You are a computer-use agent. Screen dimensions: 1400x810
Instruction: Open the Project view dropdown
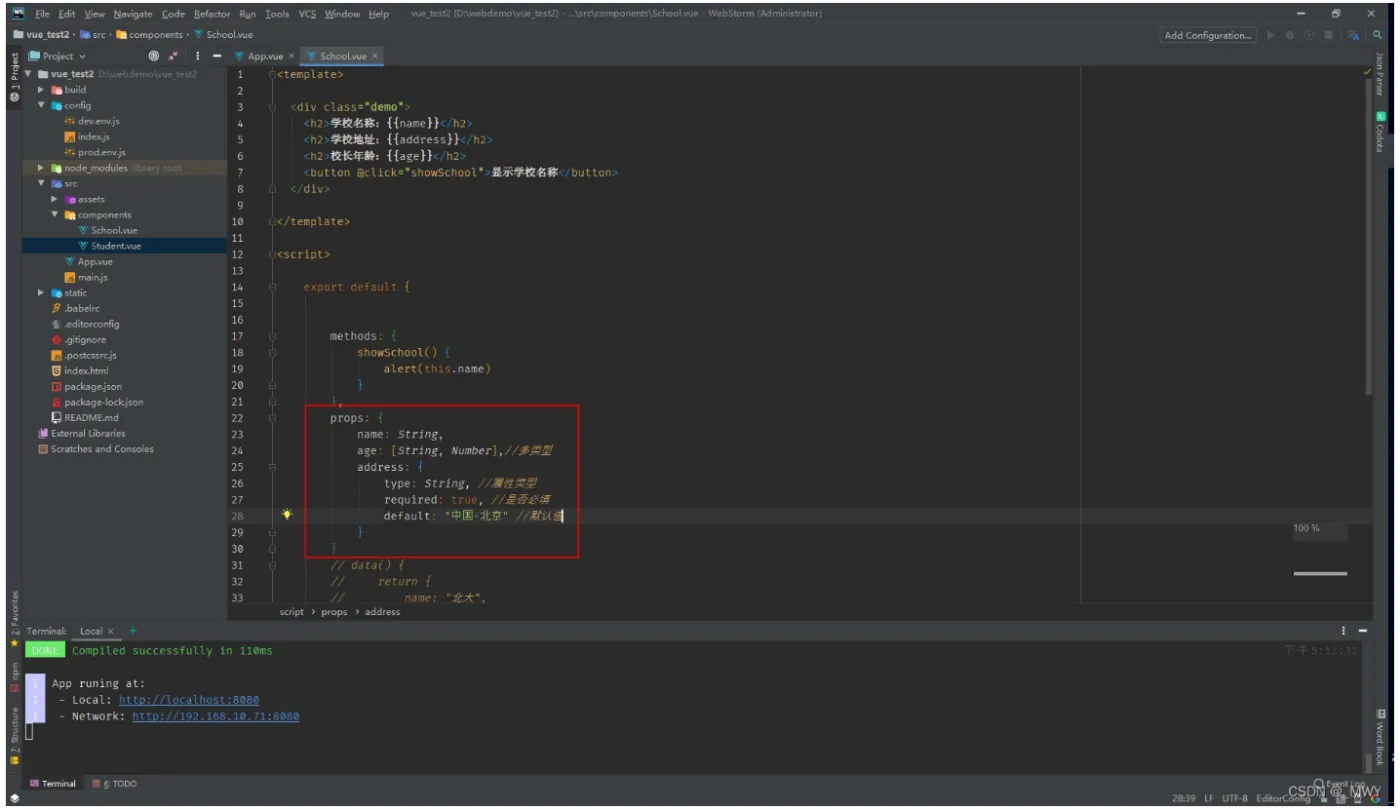pyautogui.click(x=58, y=56)
